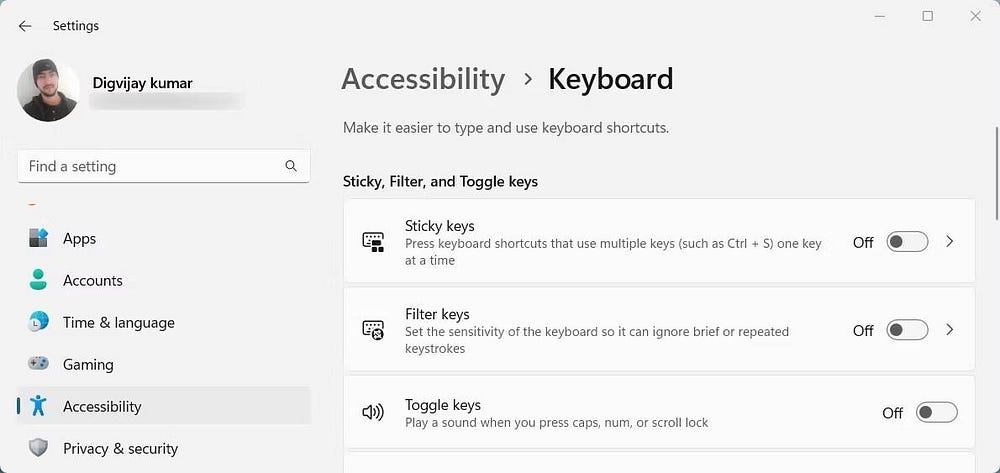
Task: Click the Find a setting search box
Action: point(150,166)
